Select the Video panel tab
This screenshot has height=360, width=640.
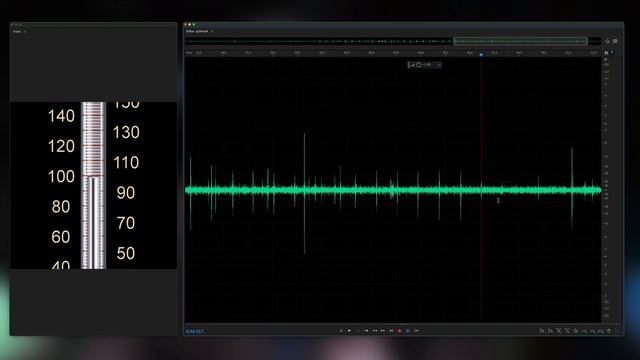tap(17, 31)
